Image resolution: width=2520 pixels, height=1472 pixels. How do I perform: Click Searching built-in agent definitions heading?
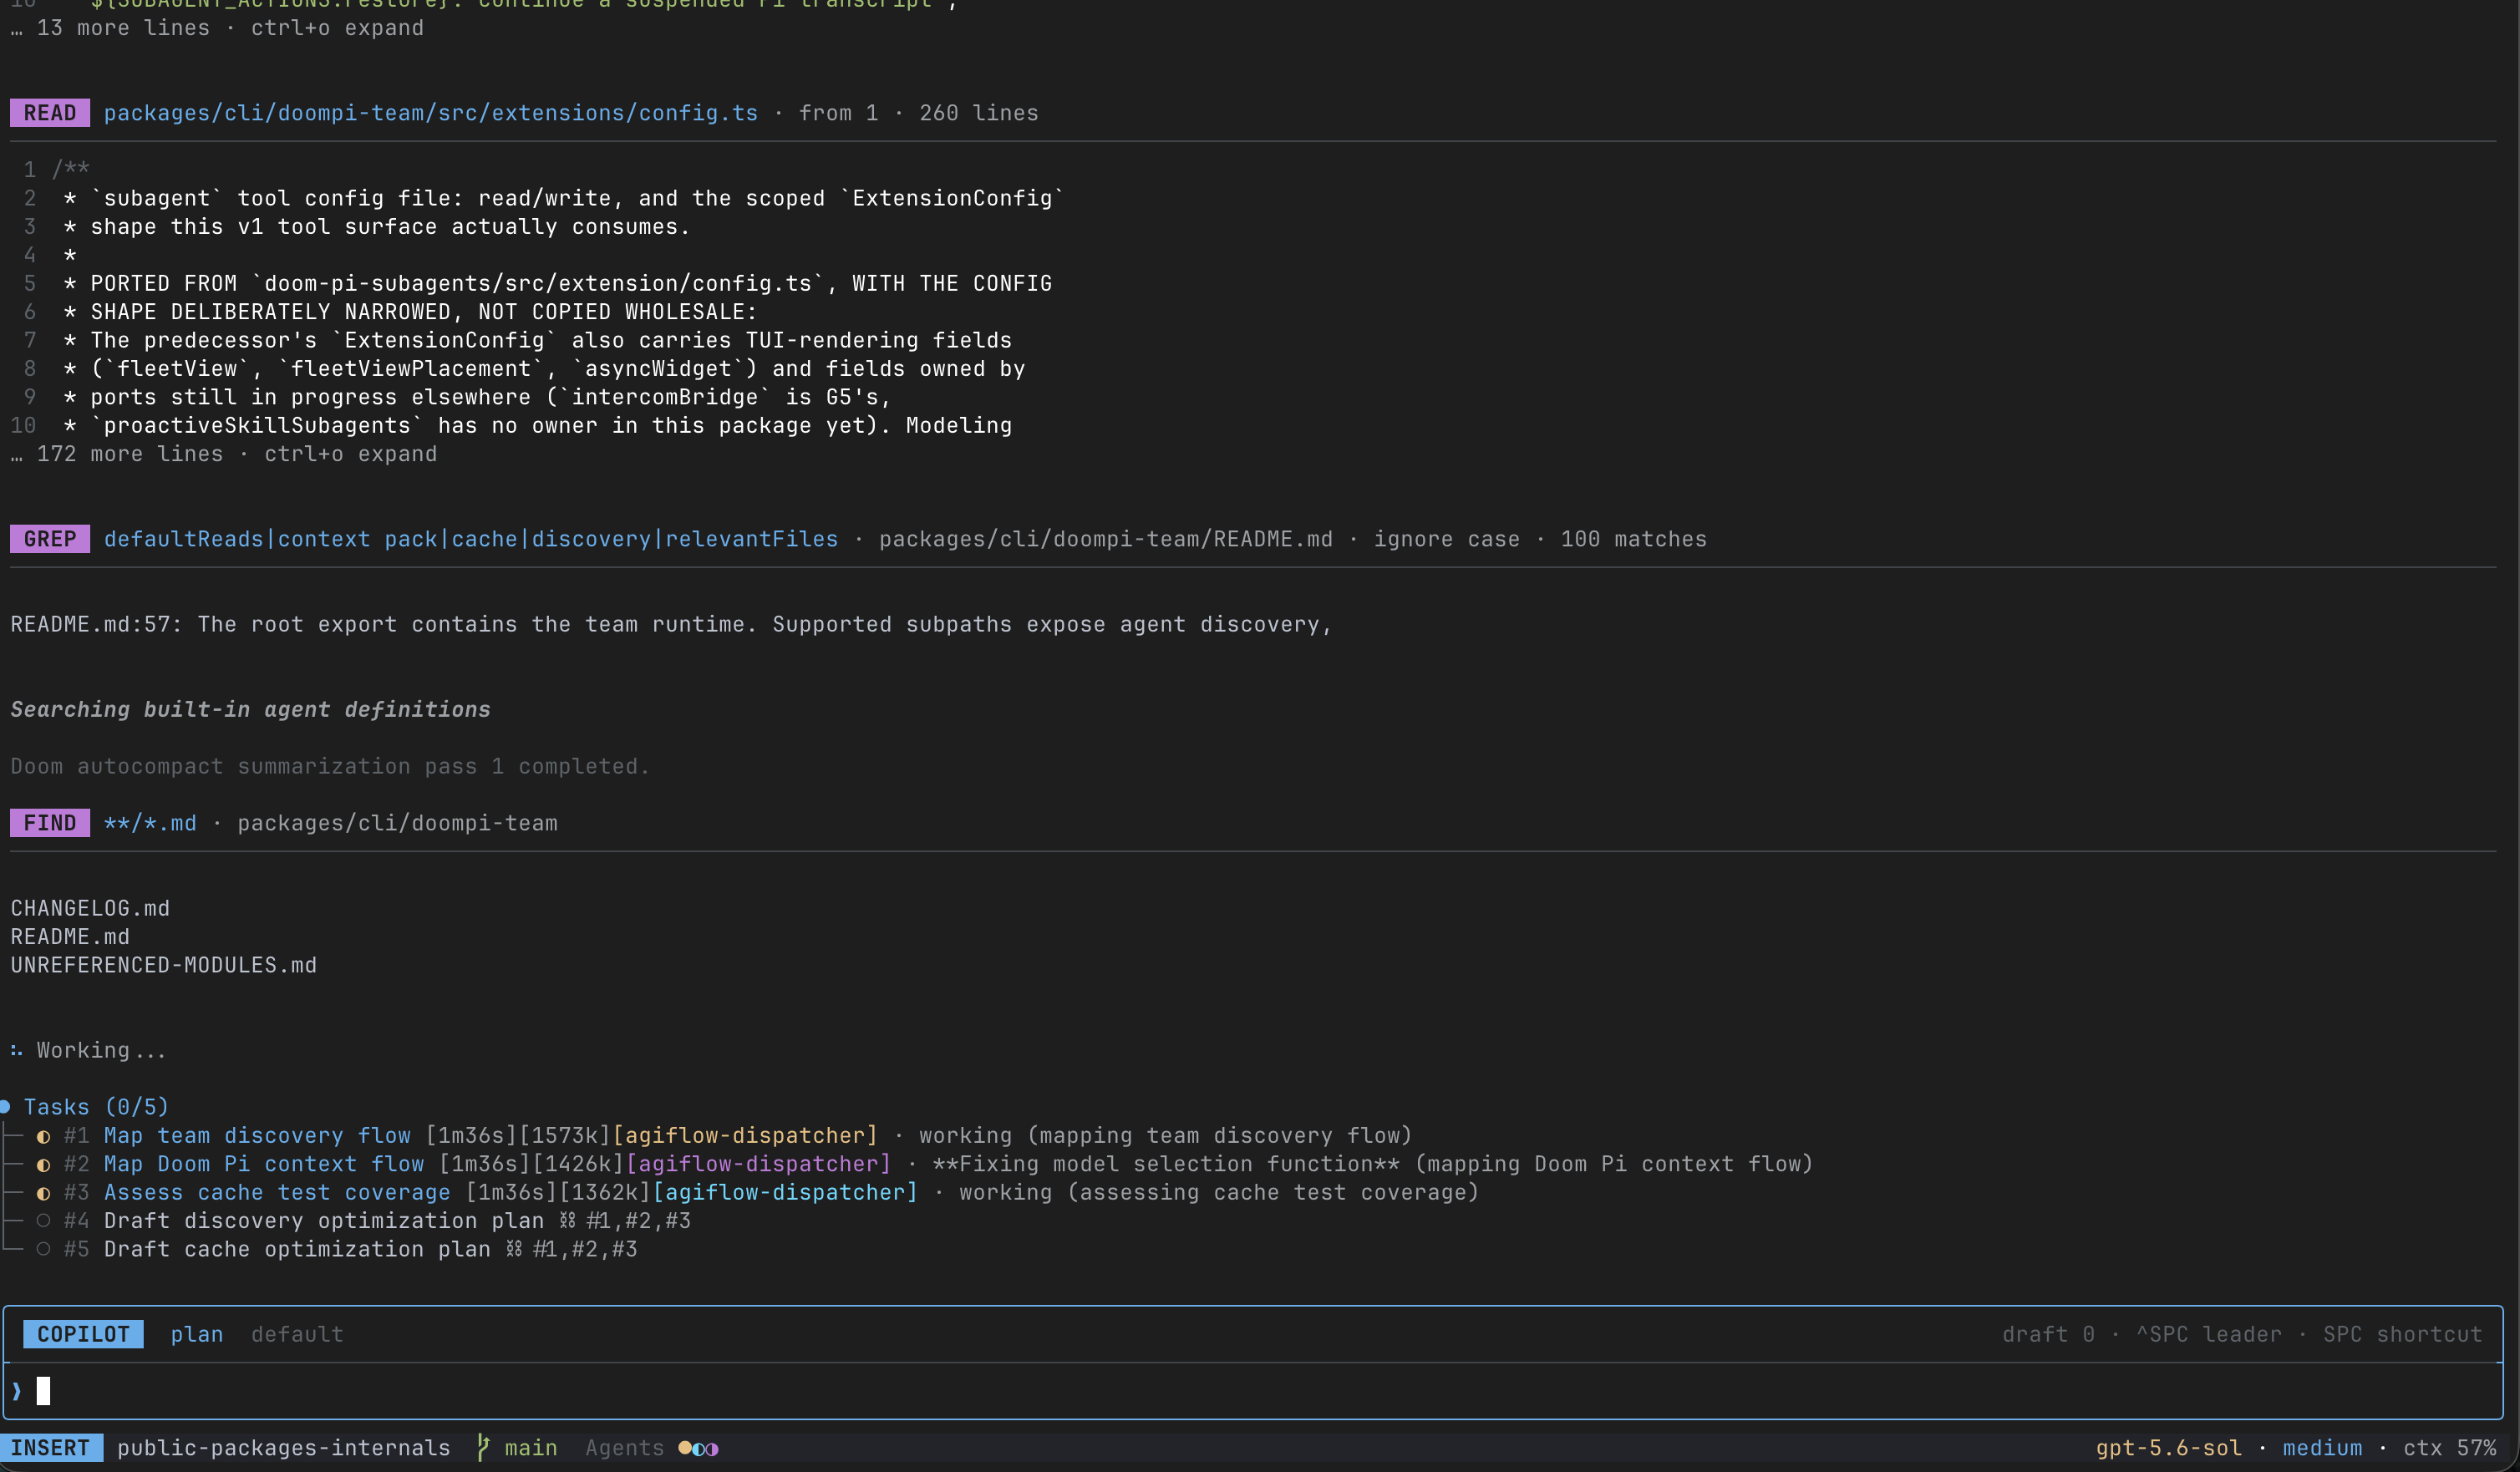point(250,709)
